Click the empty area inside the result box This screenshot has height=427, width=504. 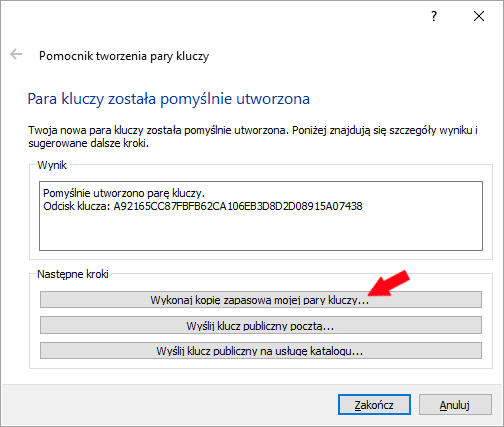pos(261,232)
